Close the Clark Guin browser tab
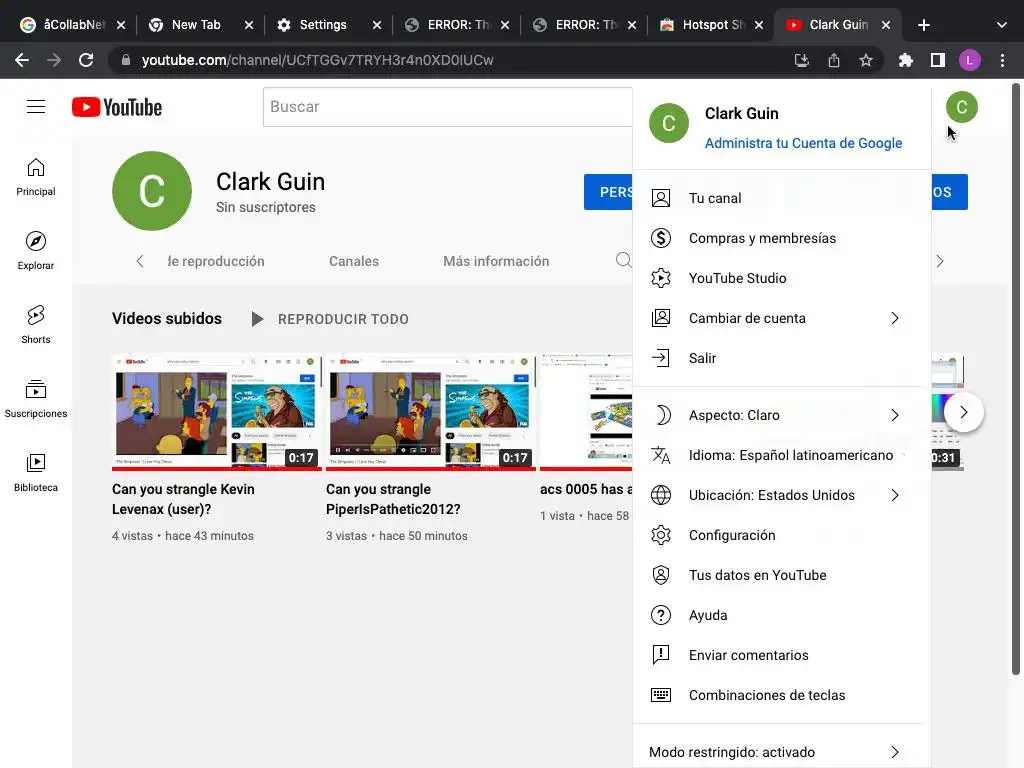 point(886,25)
